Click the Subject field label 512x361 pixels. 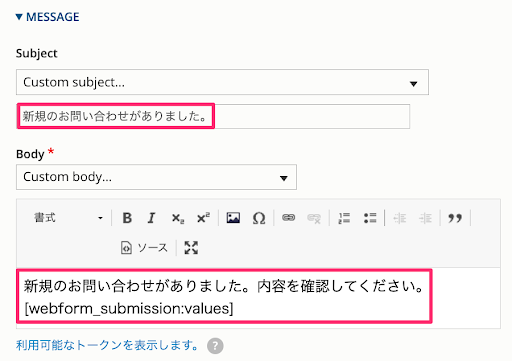[x=37, y=53]
